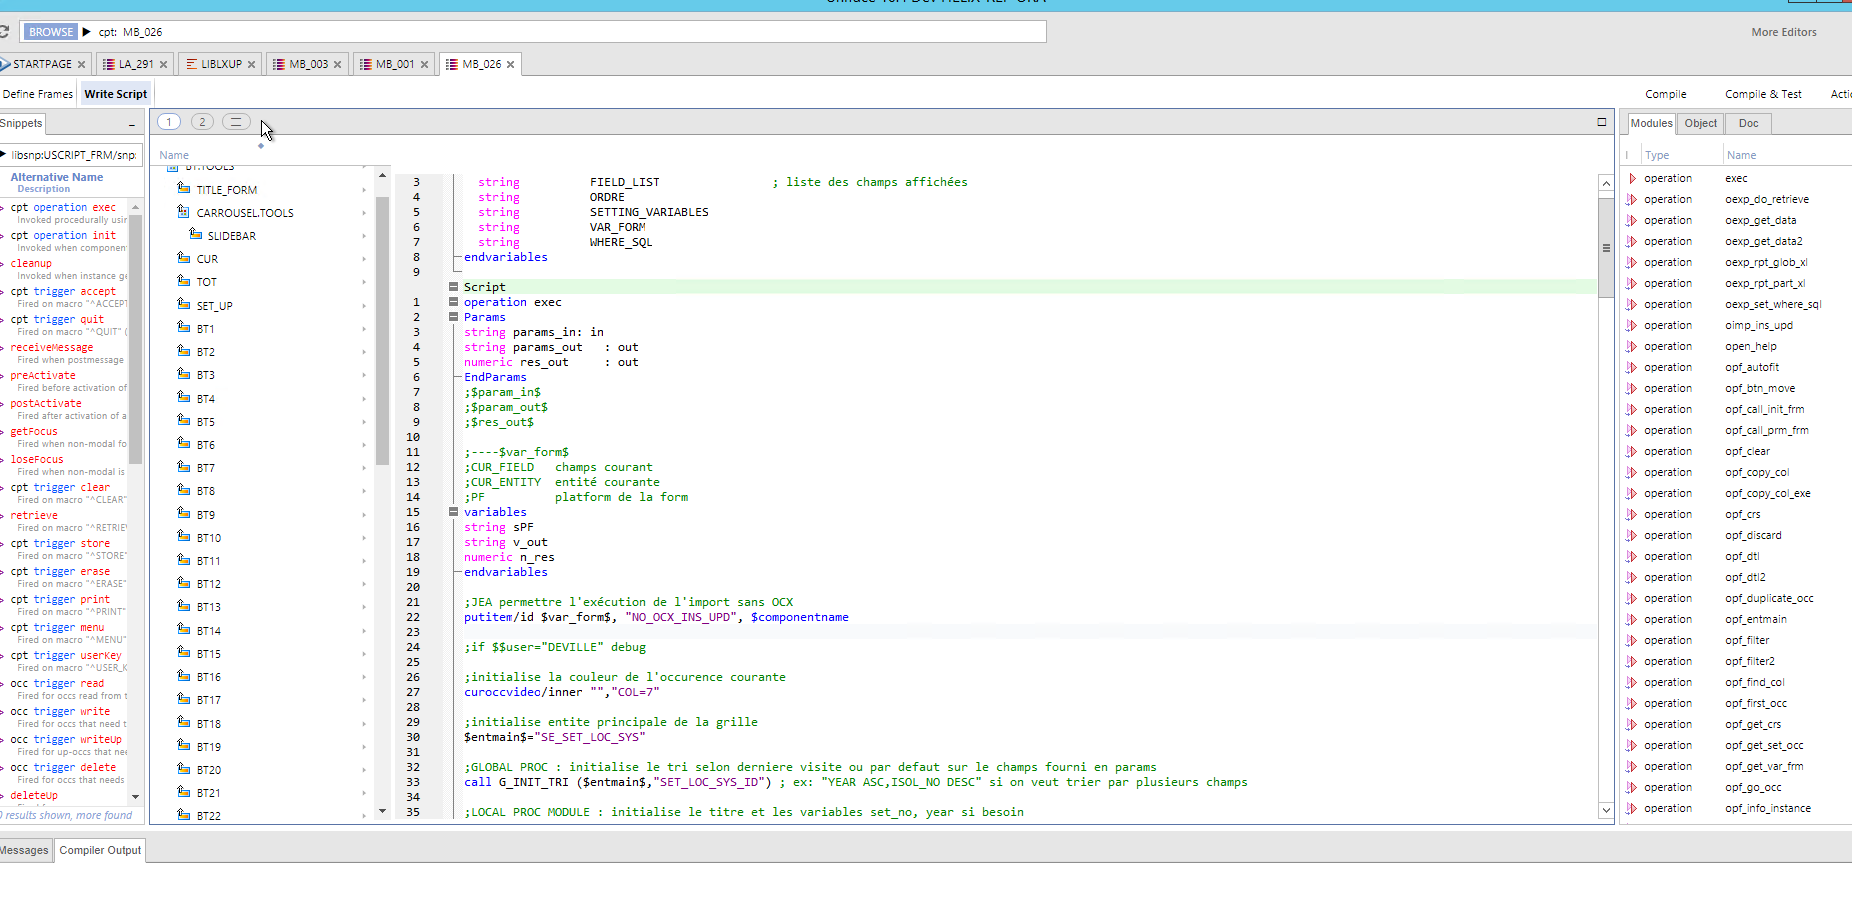Click the Compile & Test button
The height and width of the screenshot is (919, 1852).
1763,93
